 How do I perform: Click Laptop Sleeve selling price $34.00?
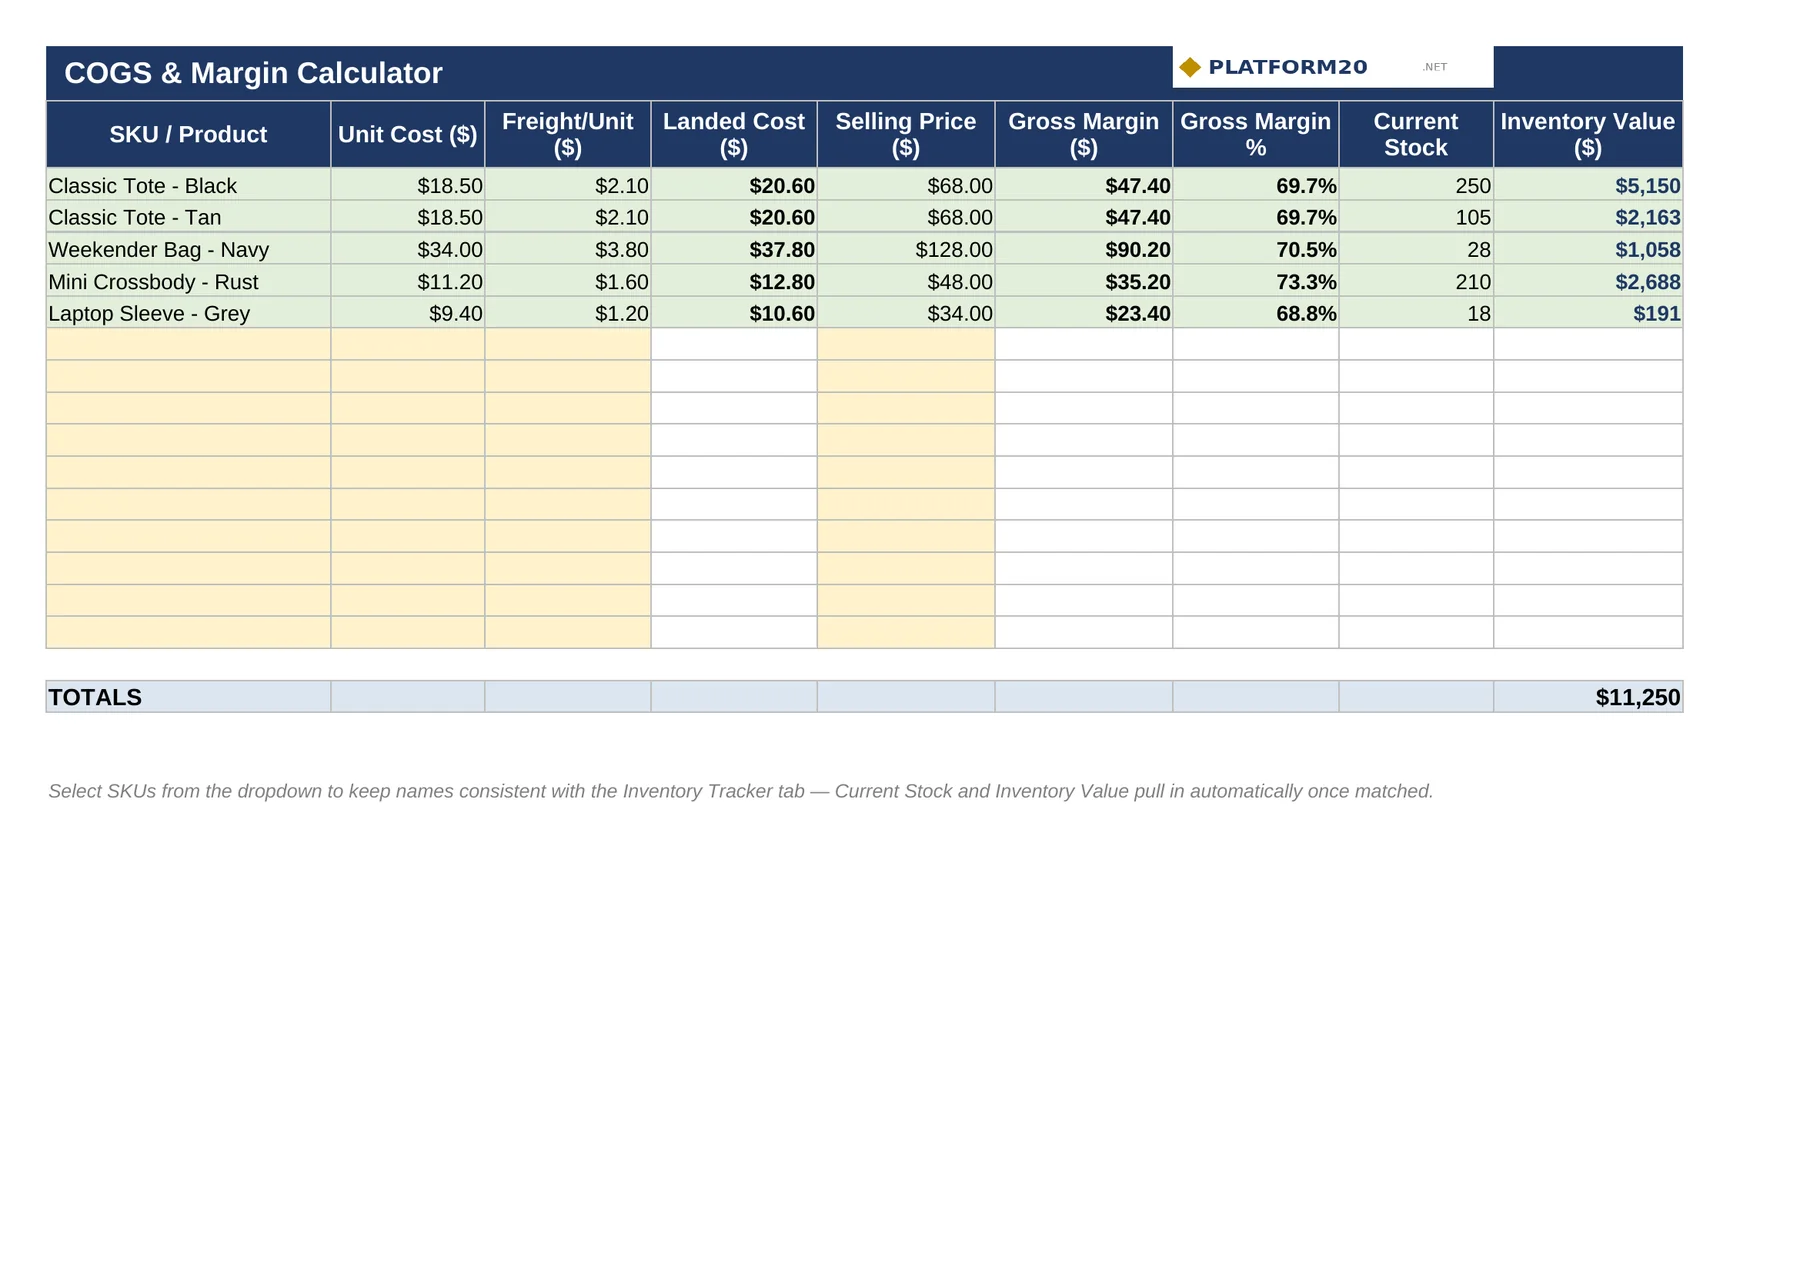[906, 313]
